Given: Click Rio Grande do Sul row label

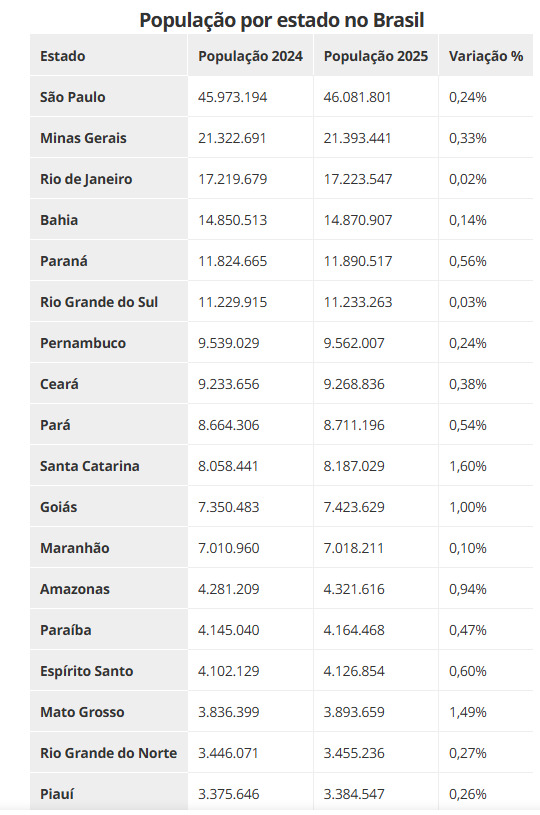Looking at the screenshot, I should tap(99, 302).
